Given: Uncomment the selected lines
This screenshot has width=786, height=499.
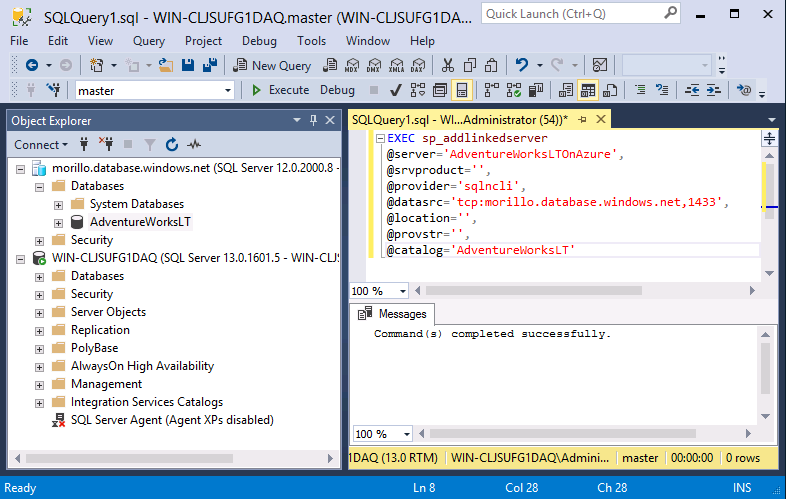Looking at the screenshot, I should 662,90.
